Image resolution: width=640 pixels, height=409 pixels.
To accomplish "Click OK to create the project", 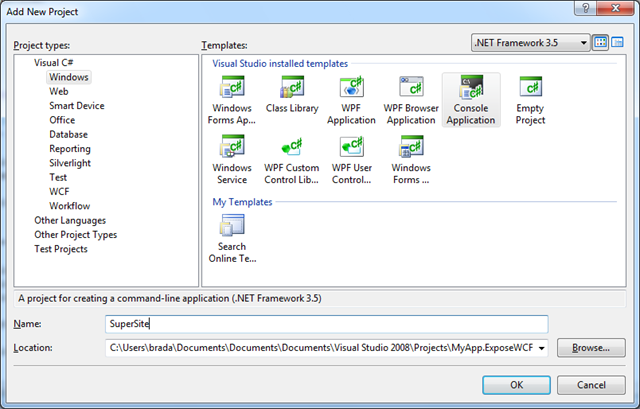I will click(x=515, y=384).
